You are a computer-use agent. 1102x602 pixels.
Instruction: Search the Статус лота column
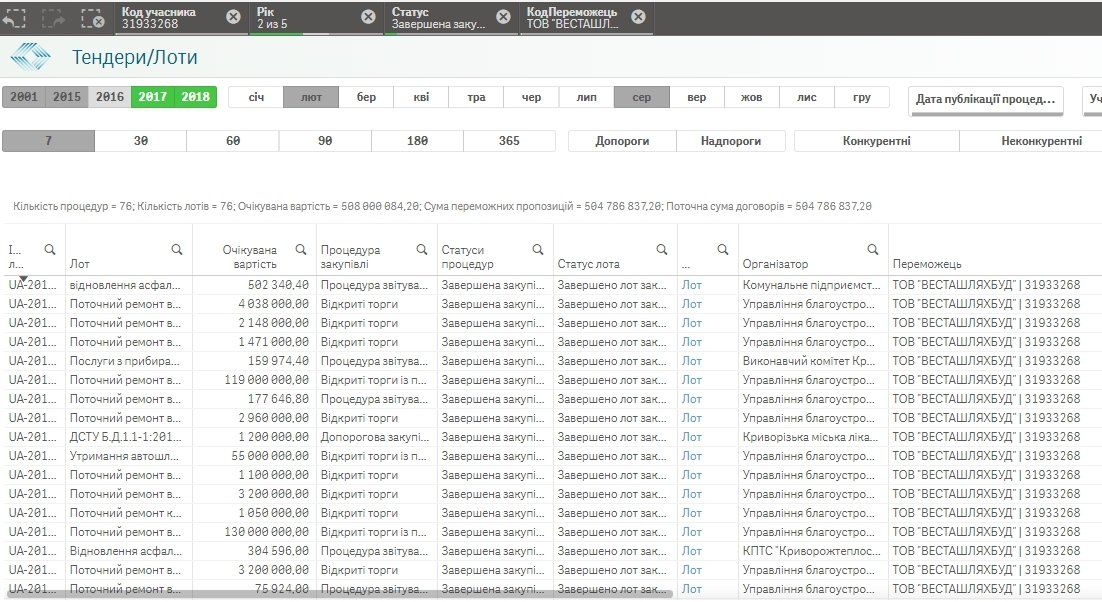tap(661, 250)
